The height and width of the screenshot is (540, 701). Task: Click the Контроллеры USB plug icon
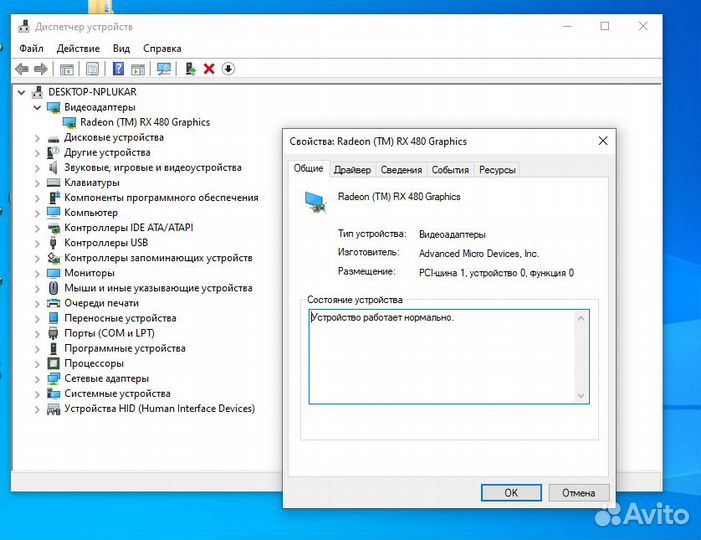tap(53, 243)
